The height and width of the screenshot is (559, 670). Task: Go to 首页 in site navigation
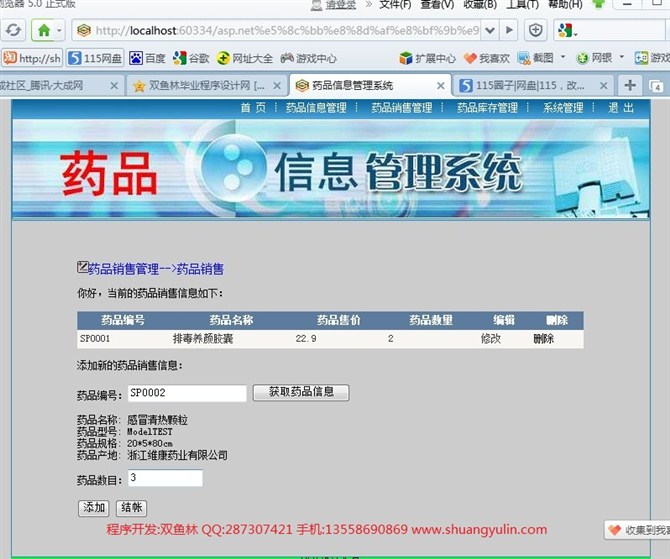(x=253, y=107)
